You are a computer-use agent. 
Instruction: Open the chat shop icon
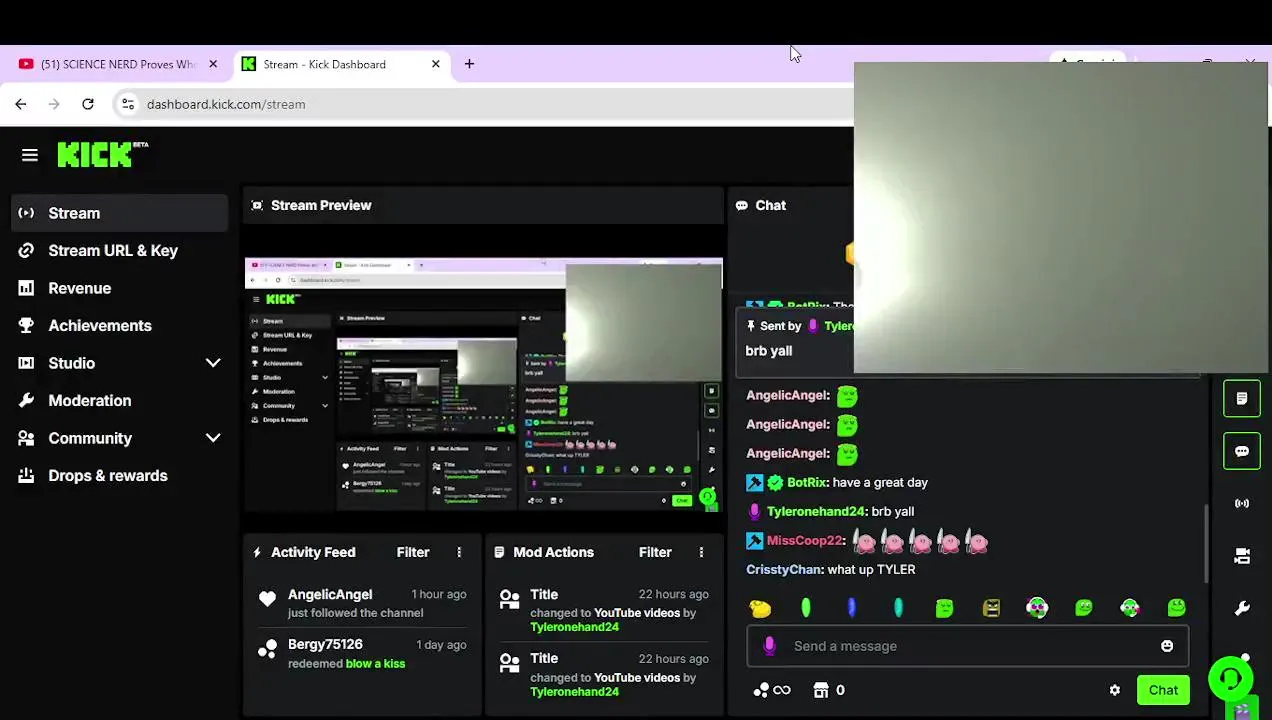point(822,690)
